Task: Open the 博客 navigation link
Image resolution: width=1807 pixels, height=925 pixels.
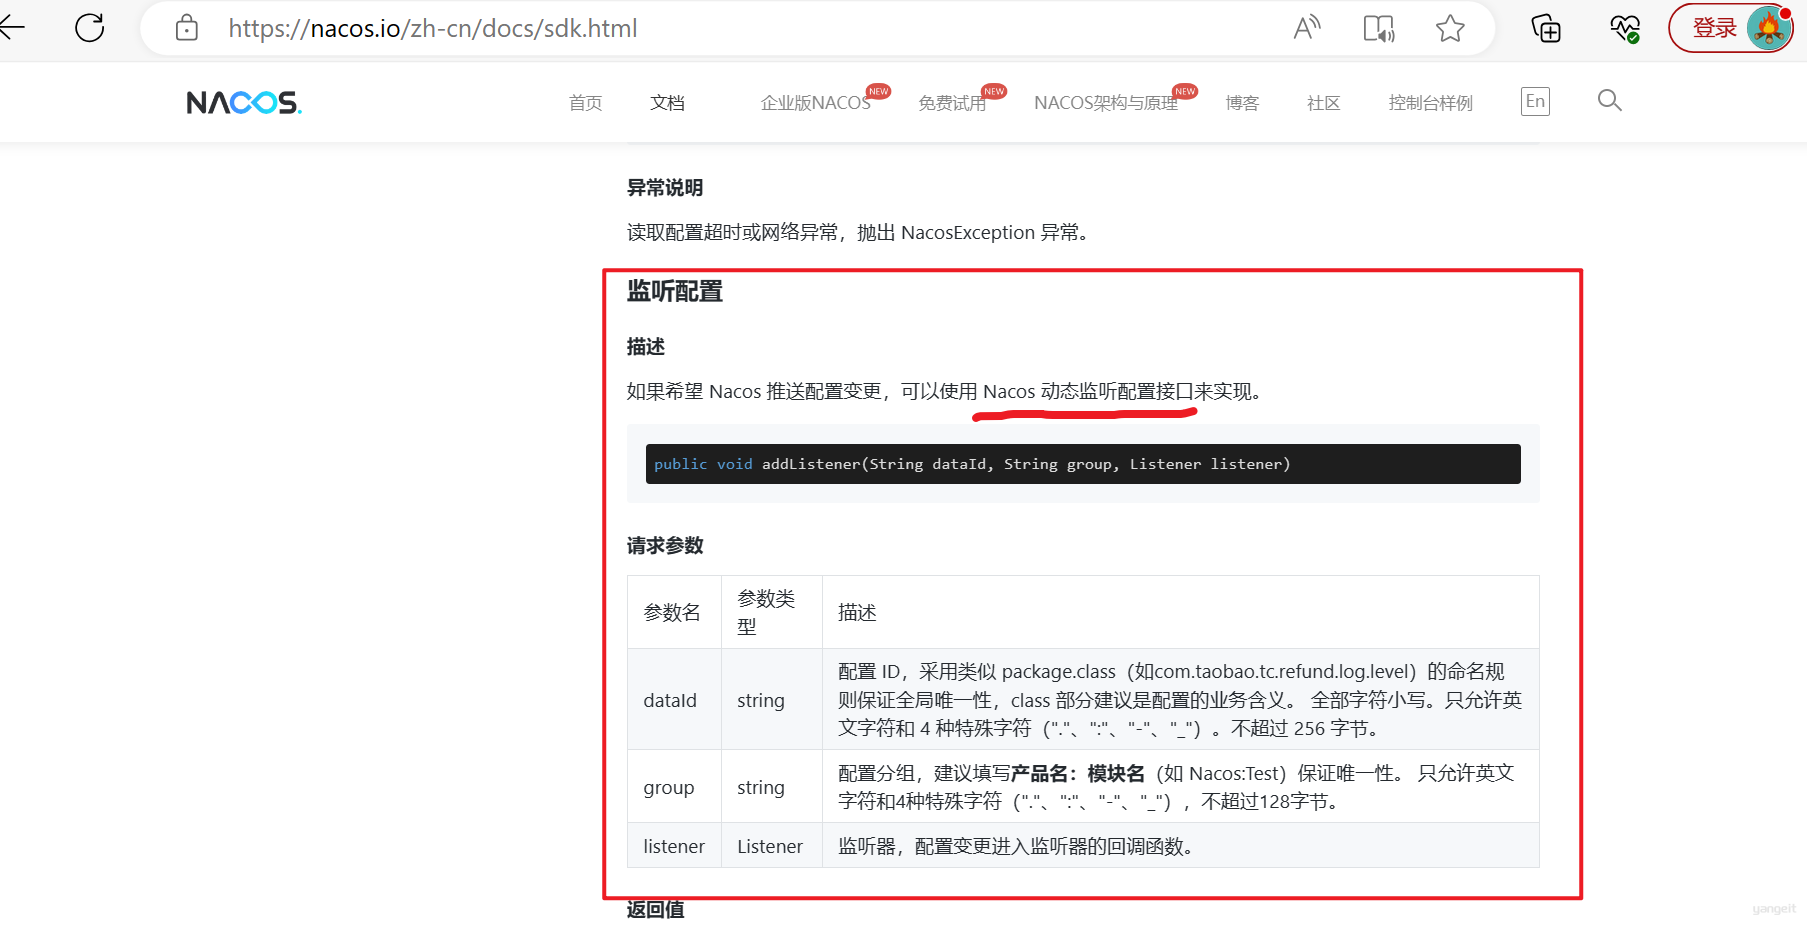Action: 1243,103
